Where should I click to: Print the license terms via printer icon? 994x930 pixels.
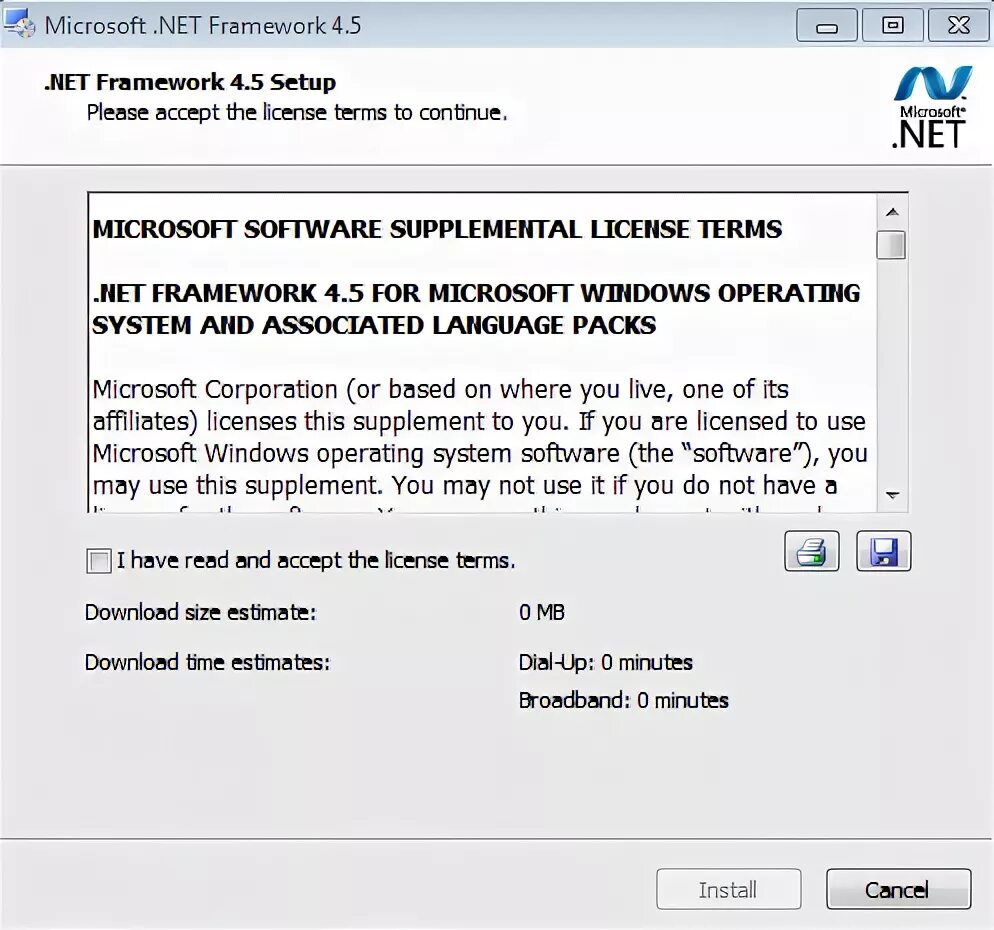pos(811,551)
